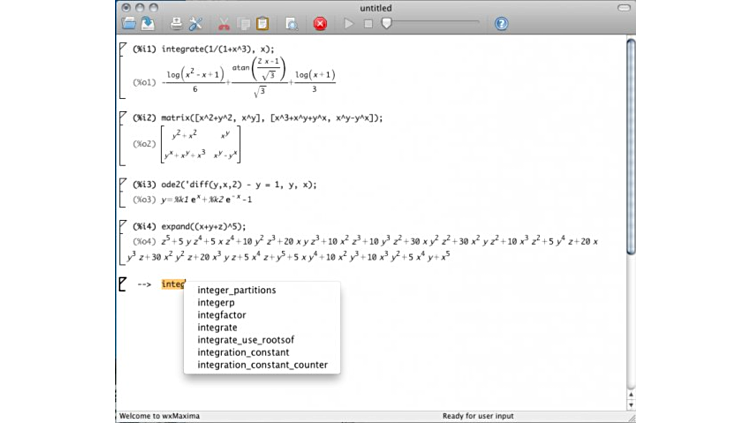Open help using the blue question icon

(x=502, y=23)
